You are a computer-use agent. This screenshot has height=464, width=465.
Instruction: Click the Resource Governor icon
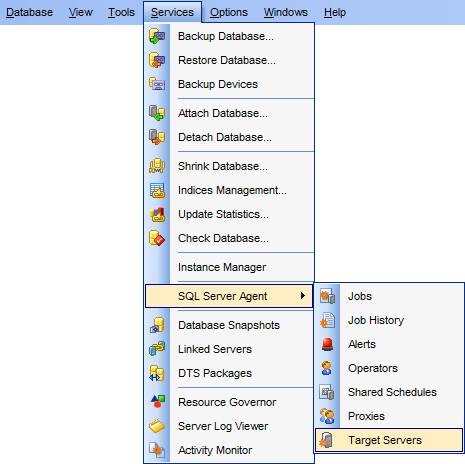tap(157, 402)
